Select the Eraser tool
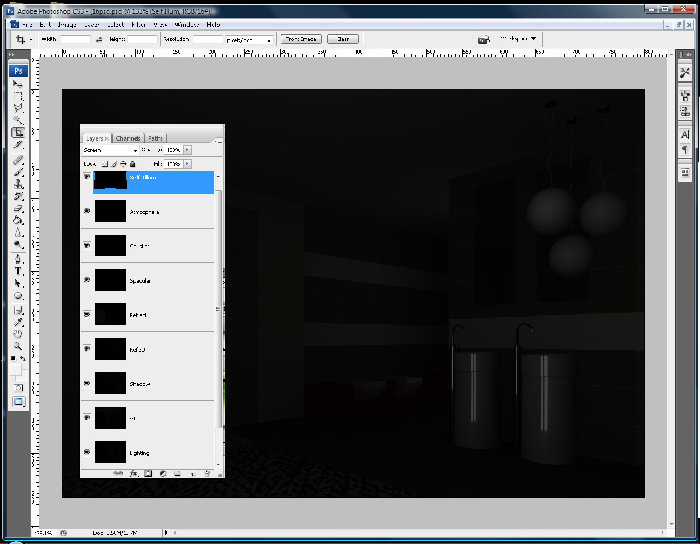This screenshot has width=700, height=544. [x=18, y=208]
